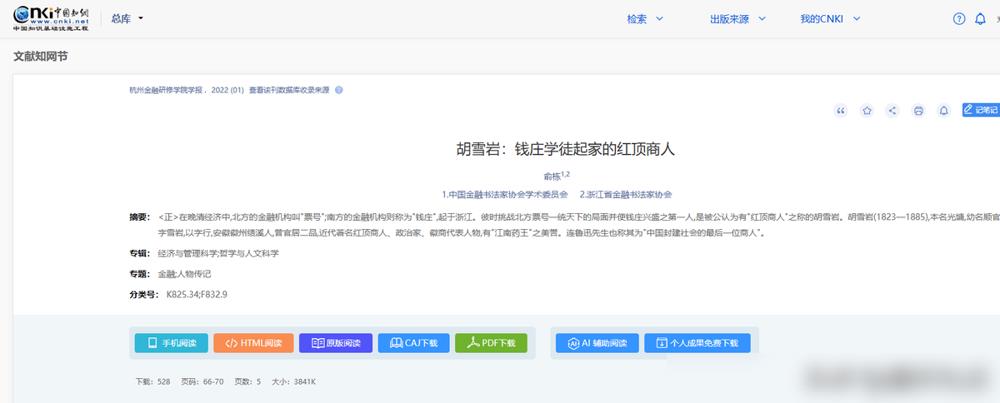Click the CAJ下载 button
This screenshot has height=403, width=1000.
(413, 343)
